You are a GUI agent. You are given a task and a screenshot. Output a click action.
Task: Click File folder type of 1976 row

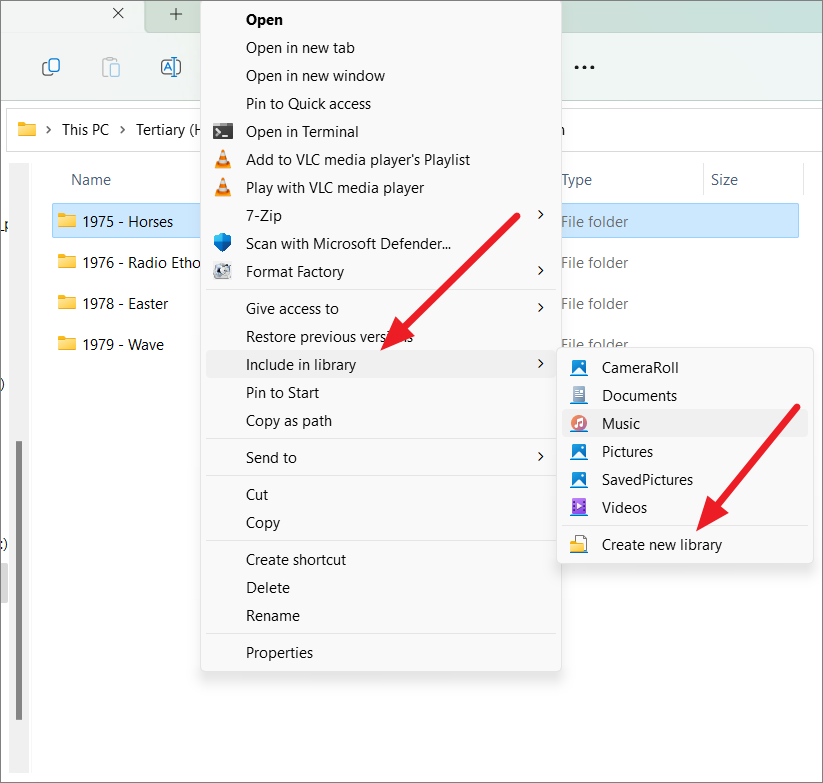tap(595, 262)
